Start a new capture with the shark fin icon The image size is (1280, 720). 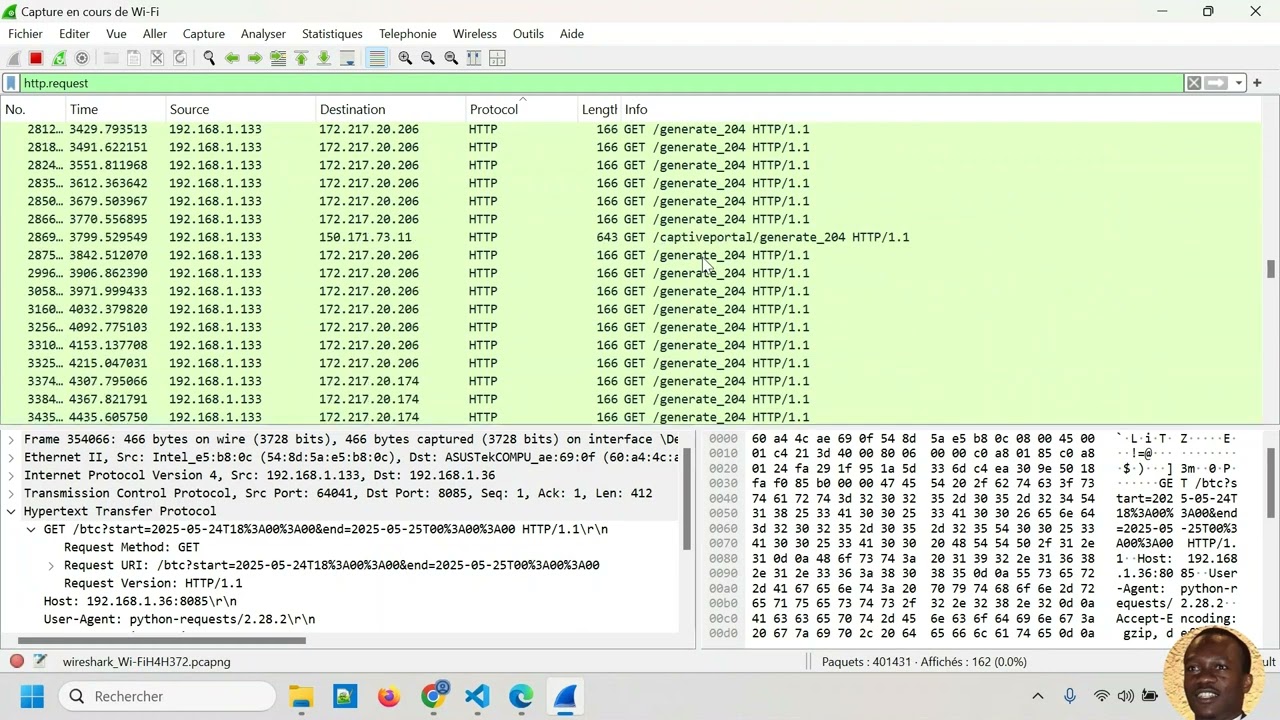point(14,58)
